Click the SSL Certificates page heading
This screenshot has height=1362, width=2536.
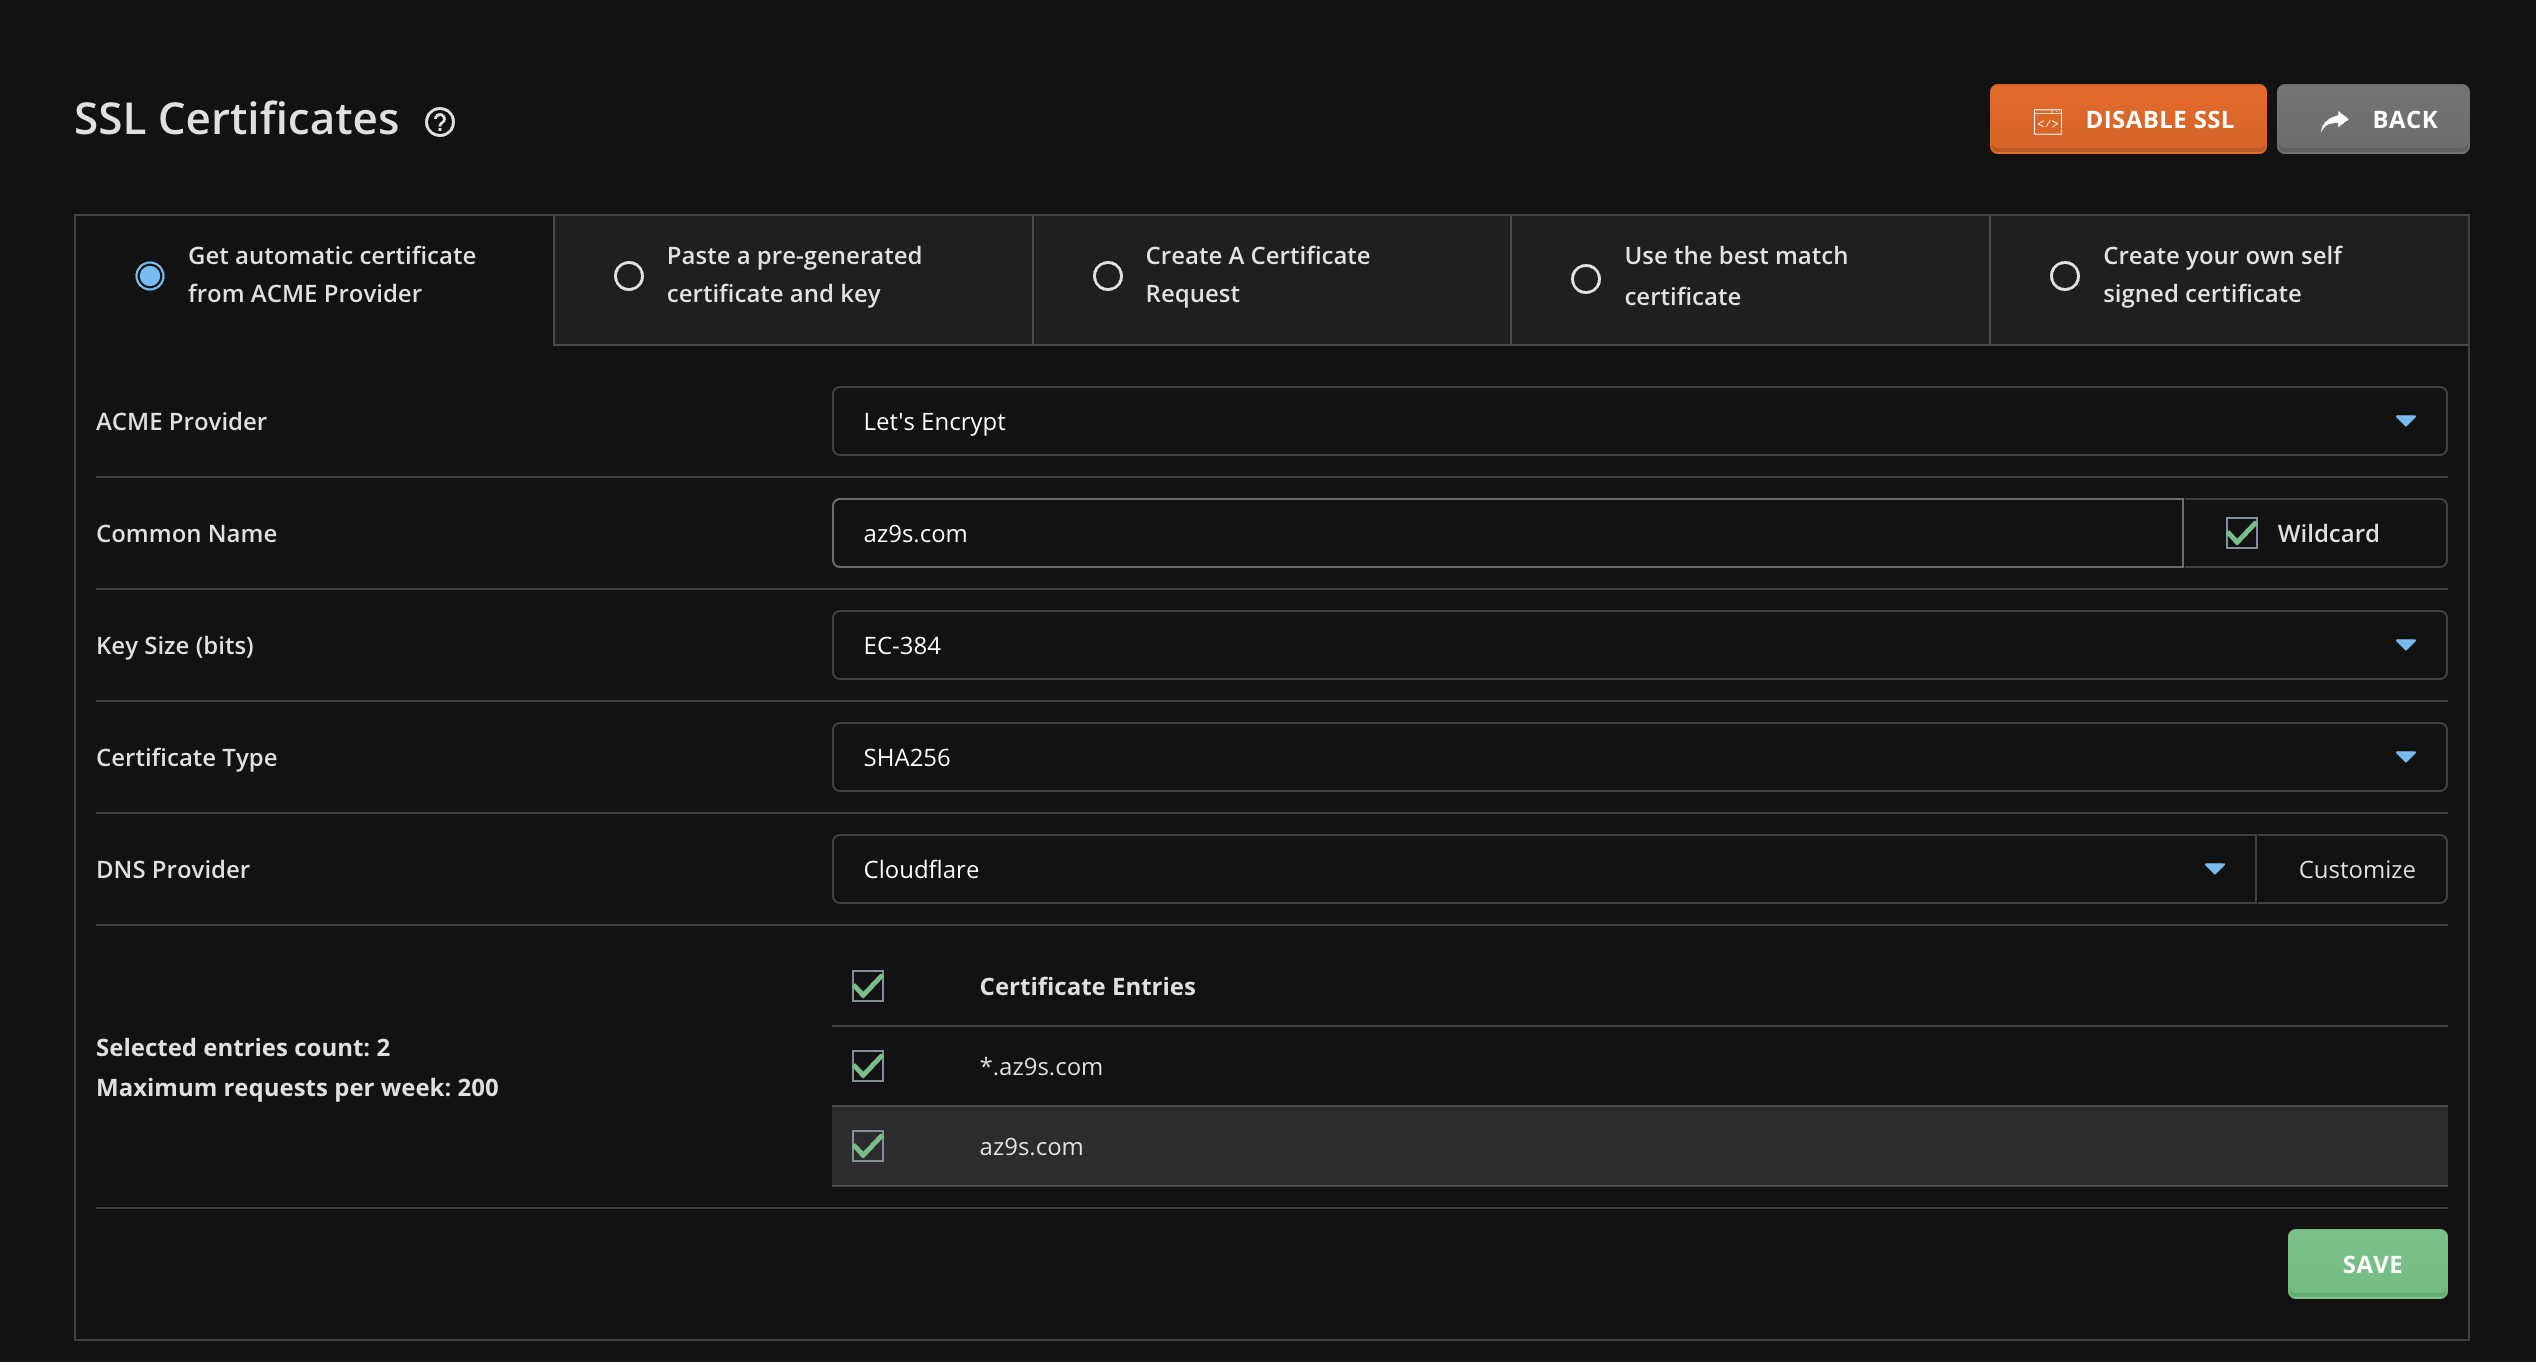coord(236,119)
